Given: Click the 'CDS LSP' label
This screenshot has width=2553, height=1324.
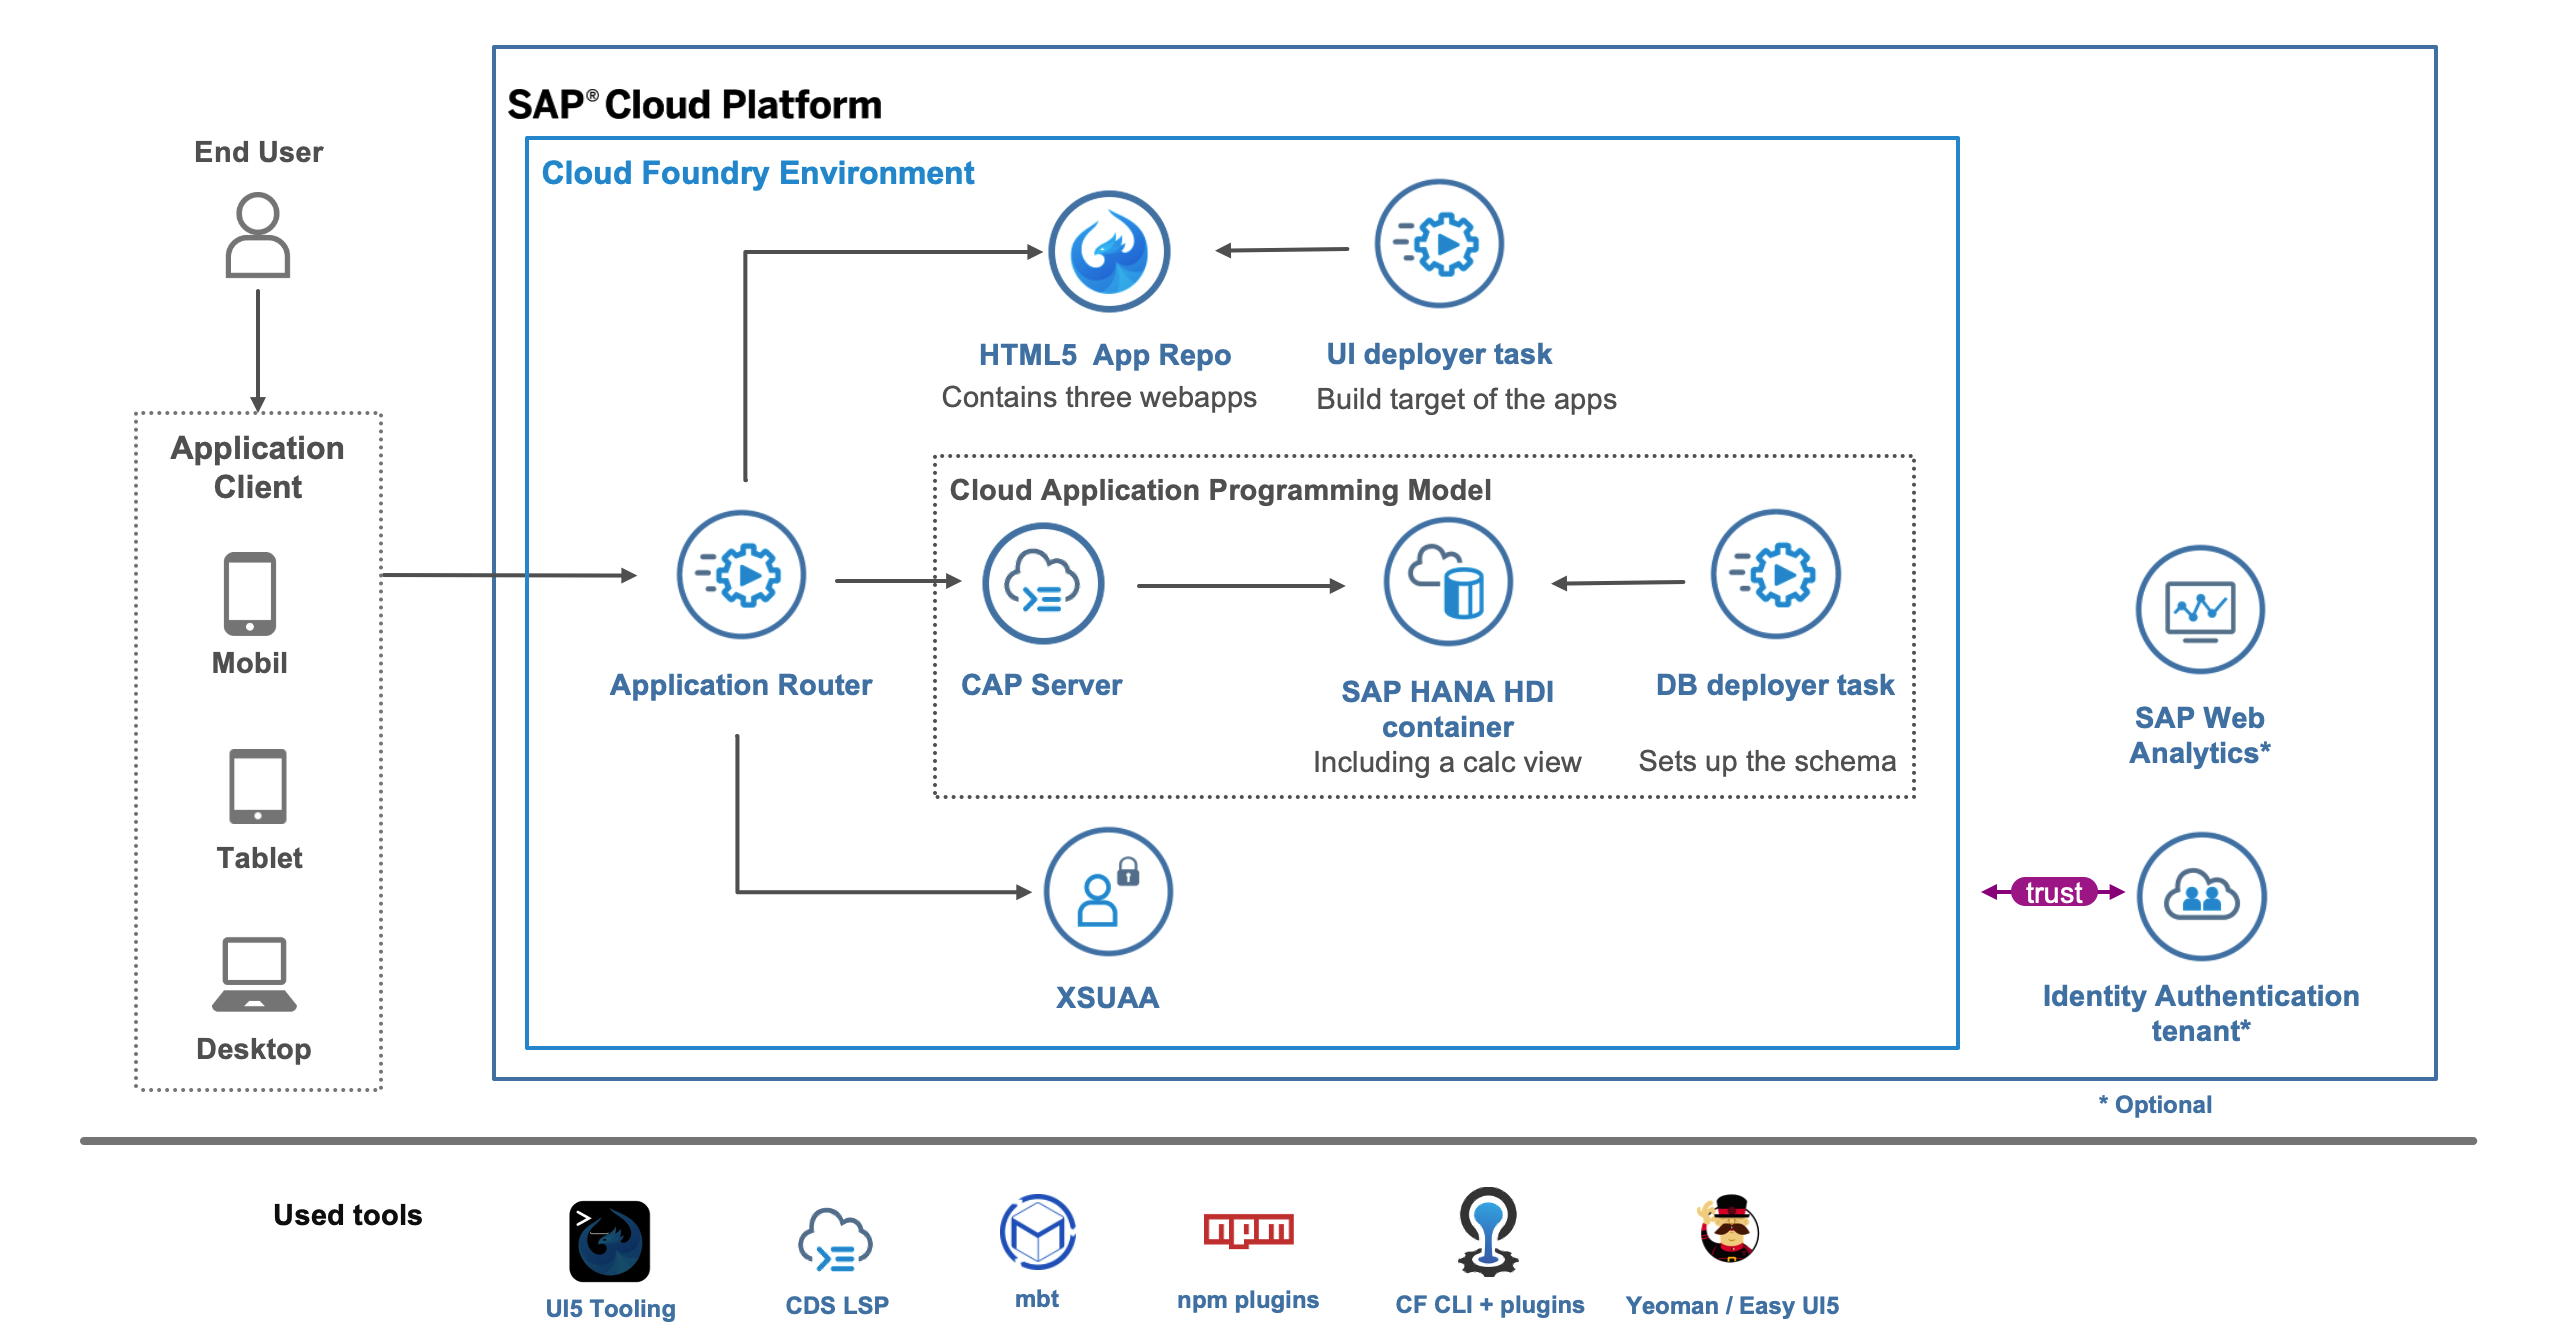Looking at the screenshot, I should click(837, 1305).
